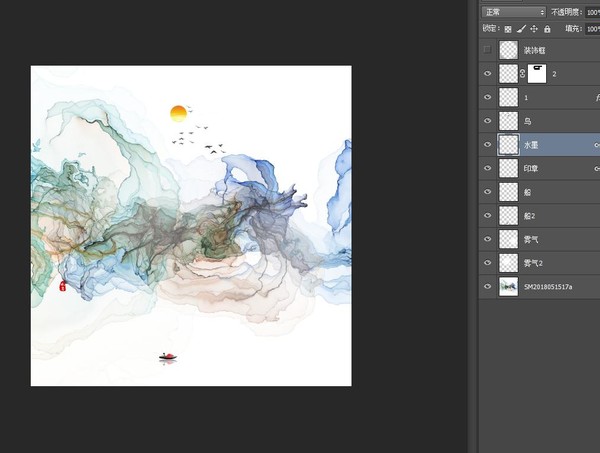Click the red seal stamp on canvas
The width and height of the screenshot is (600, 453).
[x=63, y=285]
